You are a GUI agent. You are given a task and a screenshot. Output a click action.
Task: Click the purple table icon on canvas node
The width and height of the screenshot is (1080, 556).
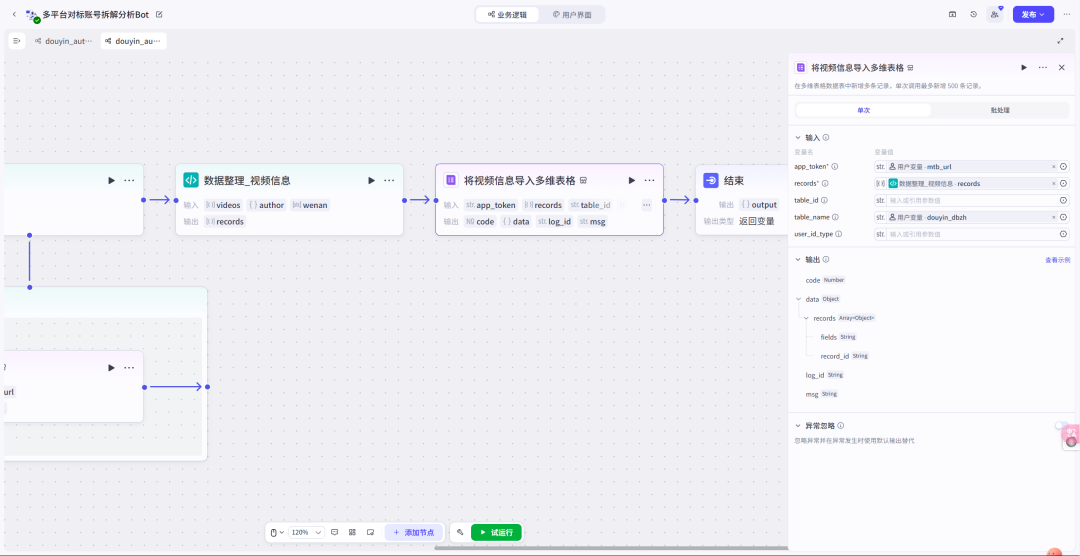[x=451, y=180]
